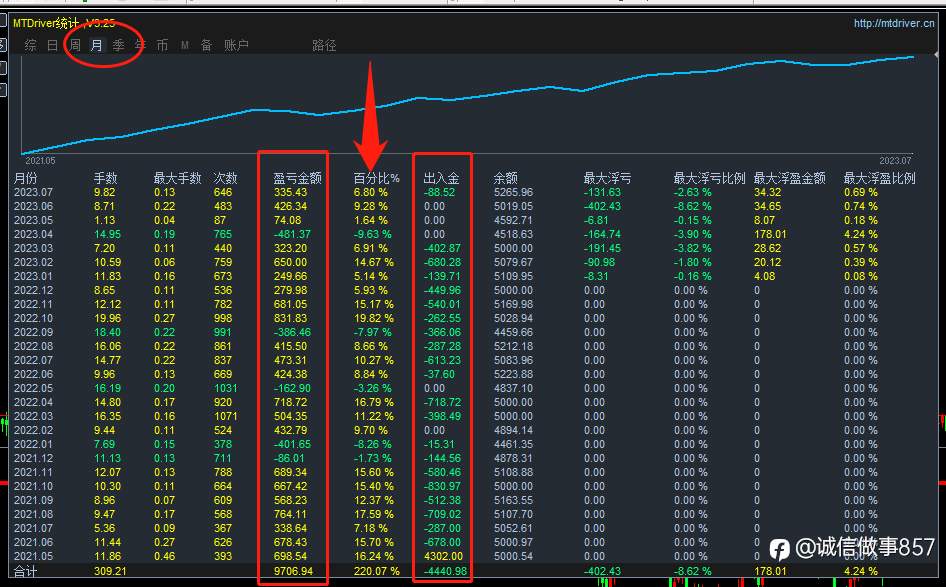
Task: Select the 2022.09 month row label
Action: [x=33, y=332]
